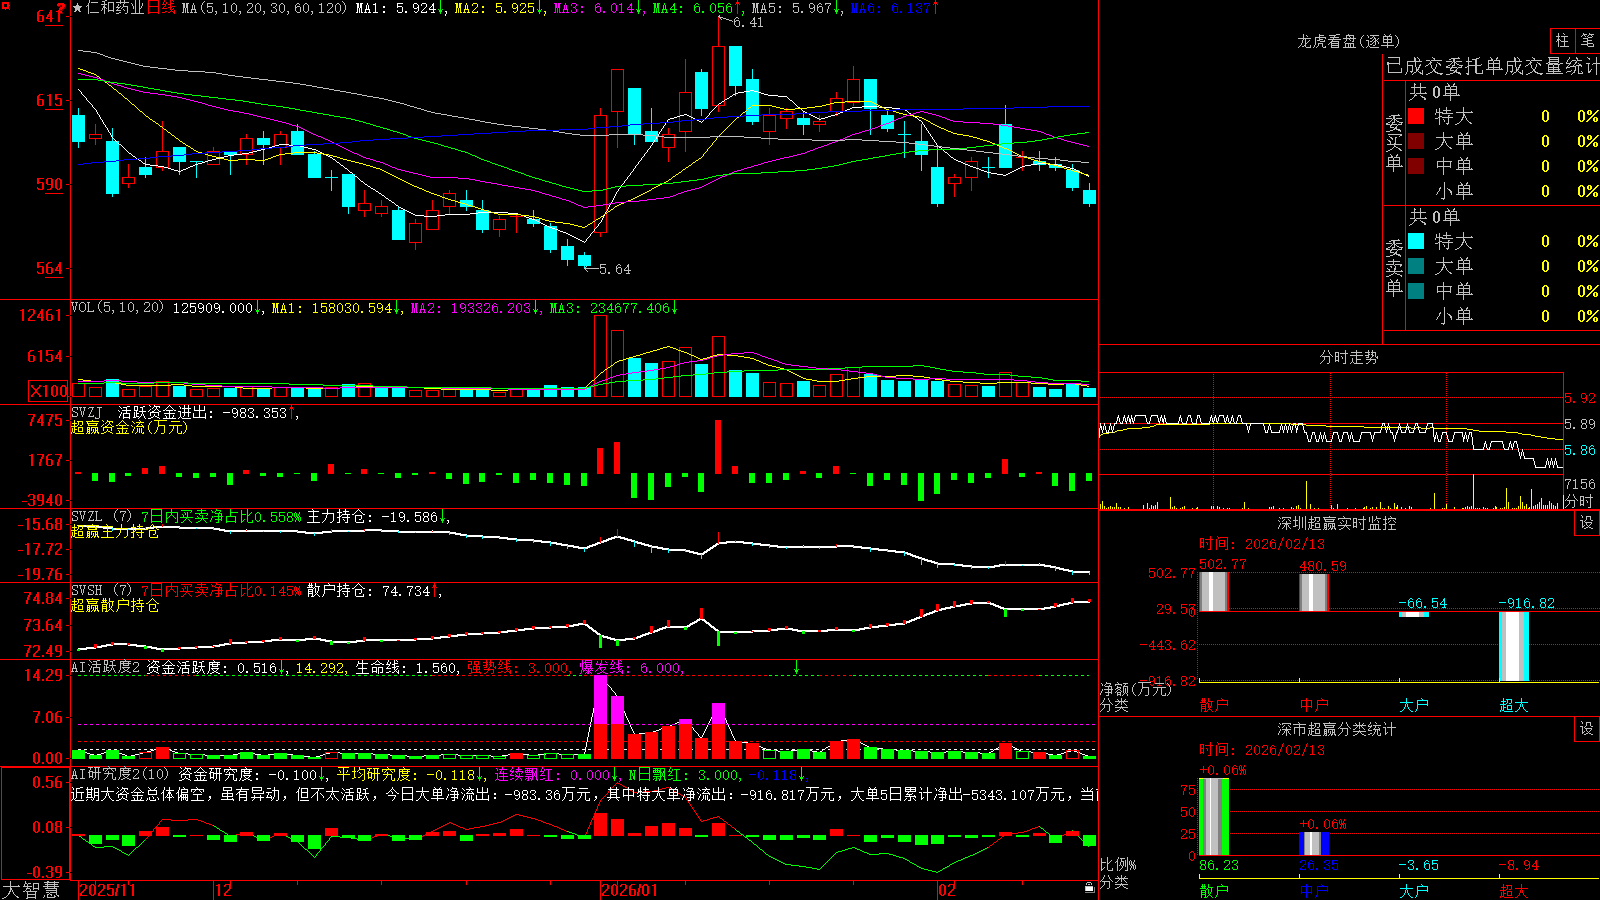
Task: Click the 委买单 vertical label
Action: pos(1394,142)
